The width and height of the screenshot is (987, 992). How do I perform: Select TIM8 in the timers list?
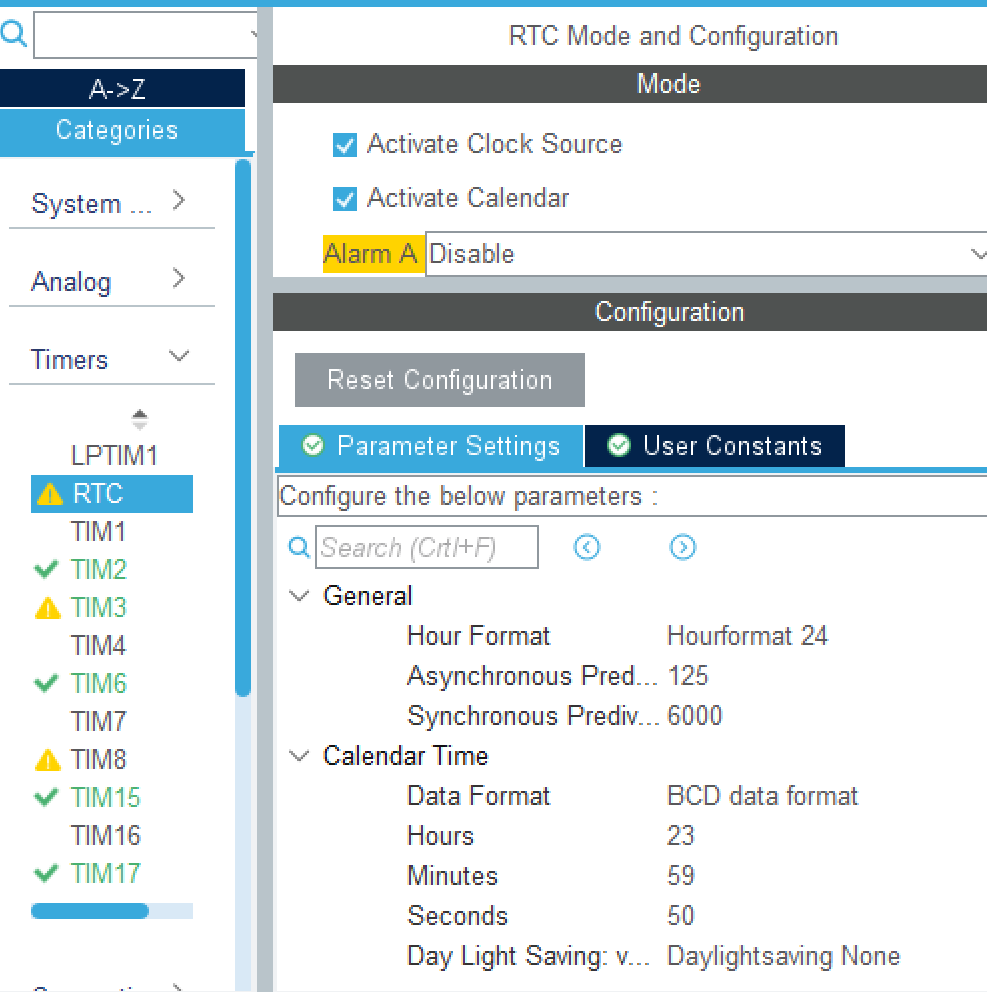tap(98, 759)
